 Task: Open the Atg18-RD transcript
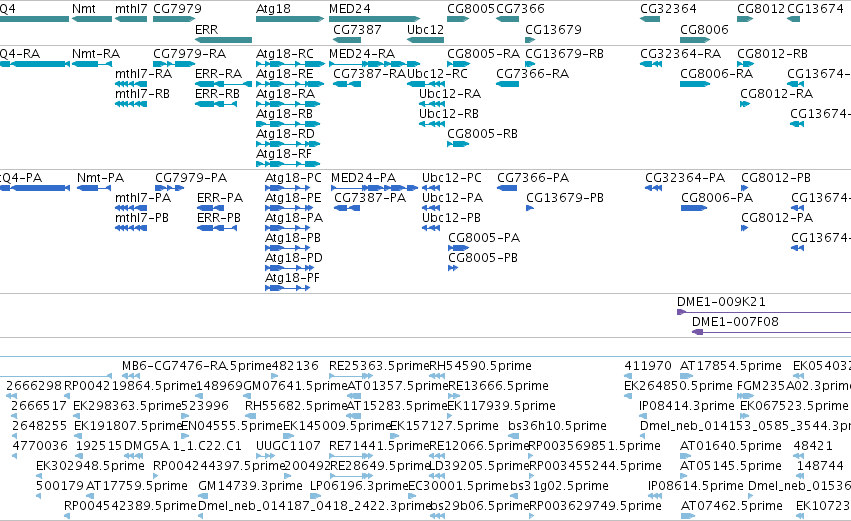coord(288,144)
